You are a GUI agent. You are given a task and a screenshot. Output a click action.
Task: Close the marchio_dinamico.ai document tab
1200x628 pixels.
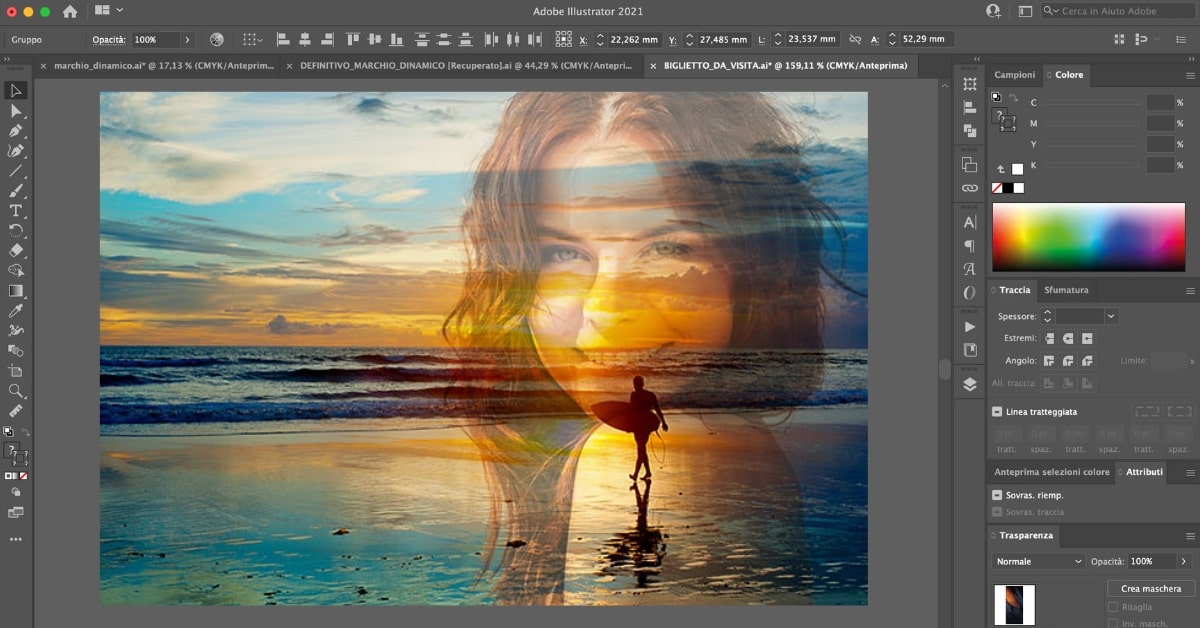(x=43, y=65)
